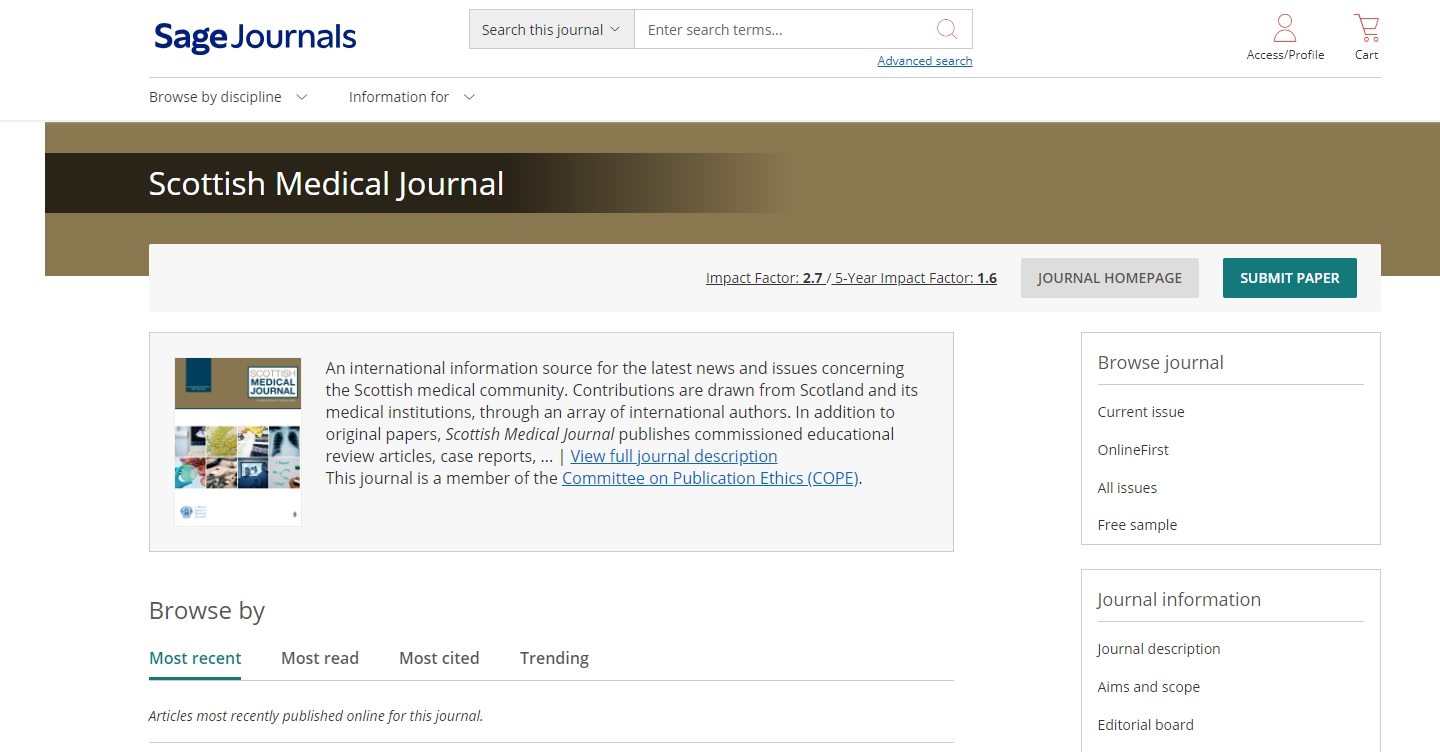This screenshot has width=1440, height=752.
Task: Click the Journal Homepage button
Action: (1110, 278)
